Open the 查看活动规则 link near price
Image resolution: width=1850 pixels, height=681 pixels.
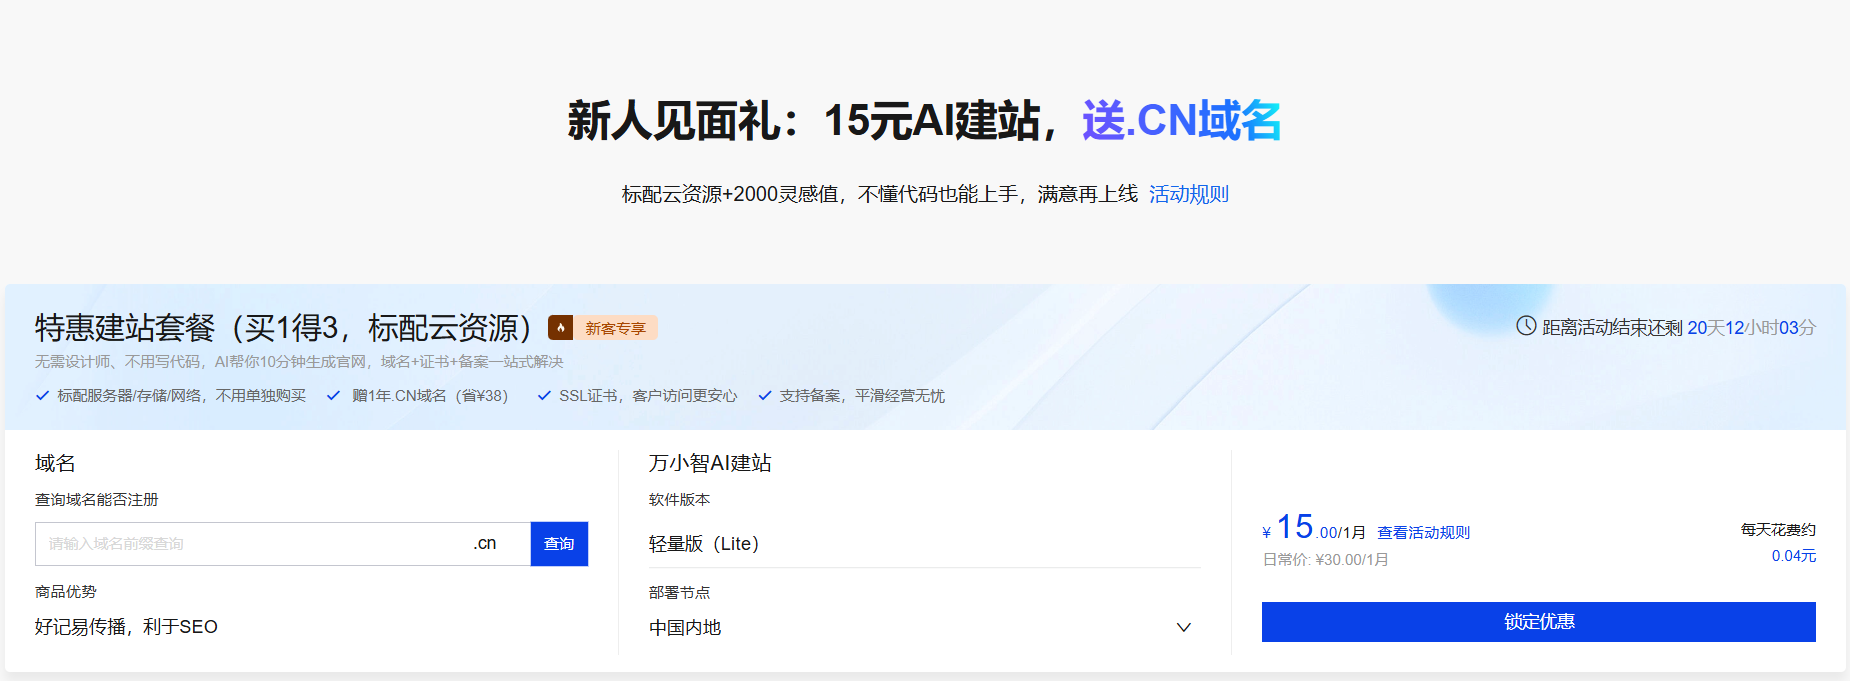click(1424, 533)
